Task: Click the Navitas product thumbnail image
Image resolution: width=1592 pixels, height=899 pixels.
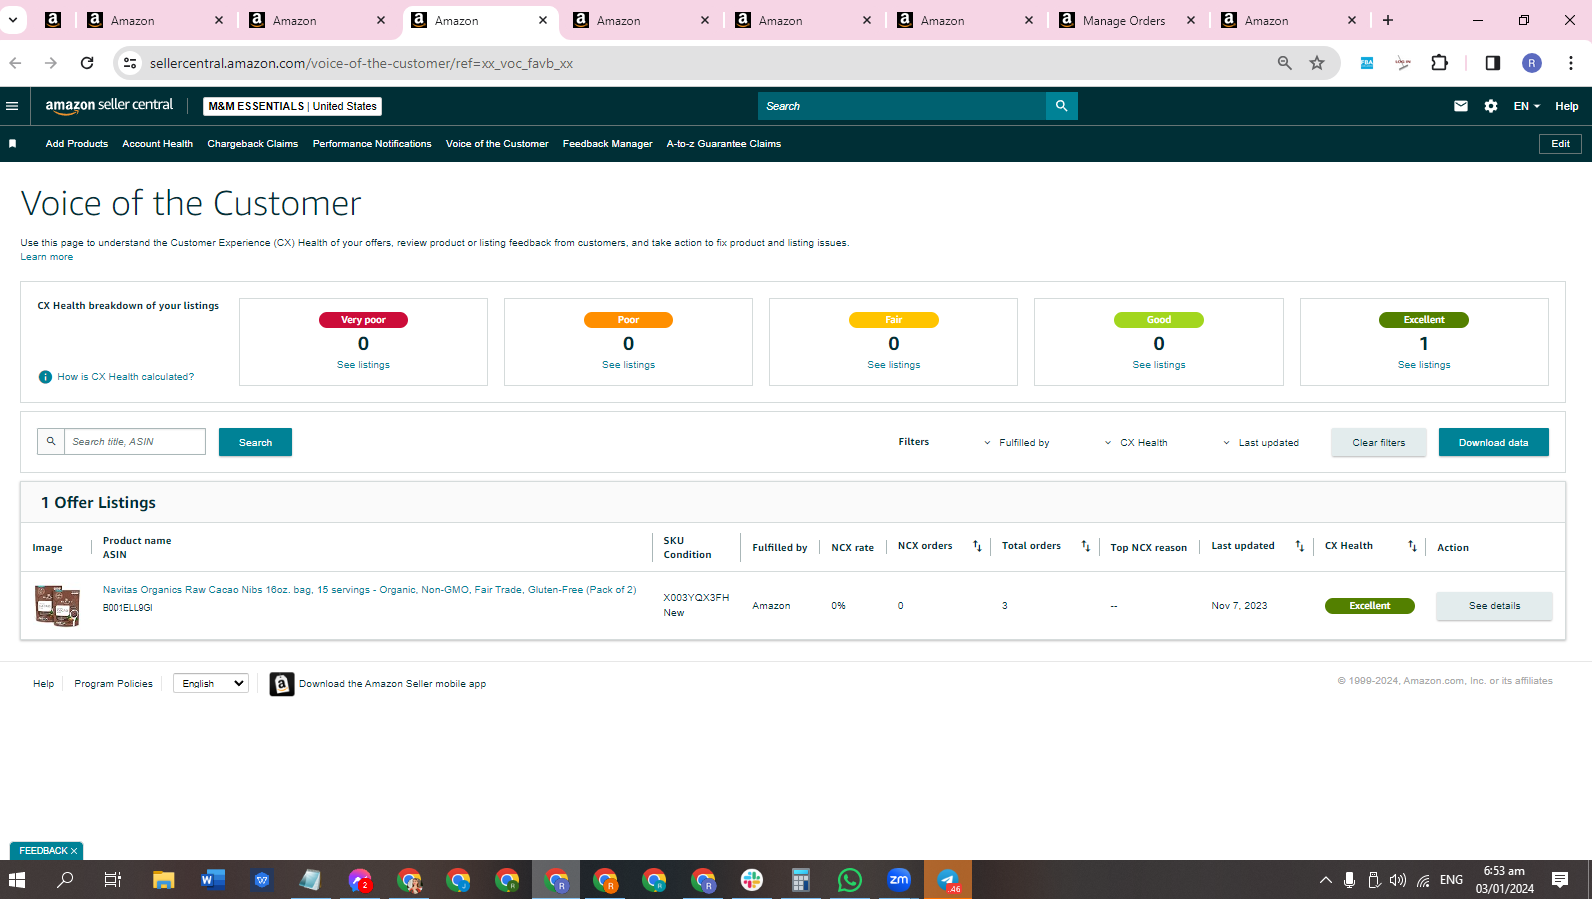Action: click(58, 605)
